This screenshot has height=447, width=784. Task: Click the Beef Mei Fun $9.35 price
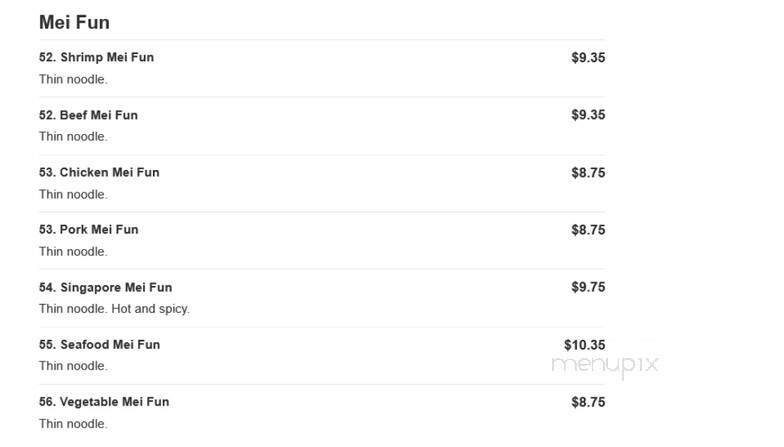pyautogui.click(x=588, y=115)
